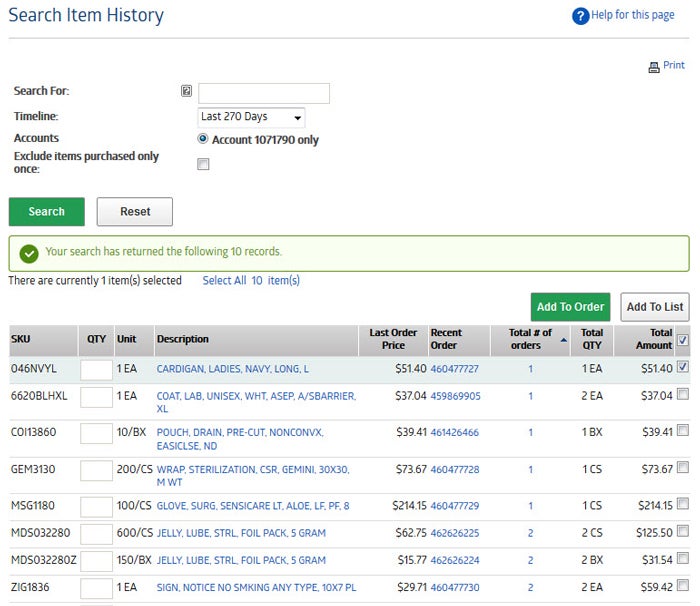This screenshot has width=700, height=606.
Task: Click the small icon beside Search For field
Action: [186, 92]
